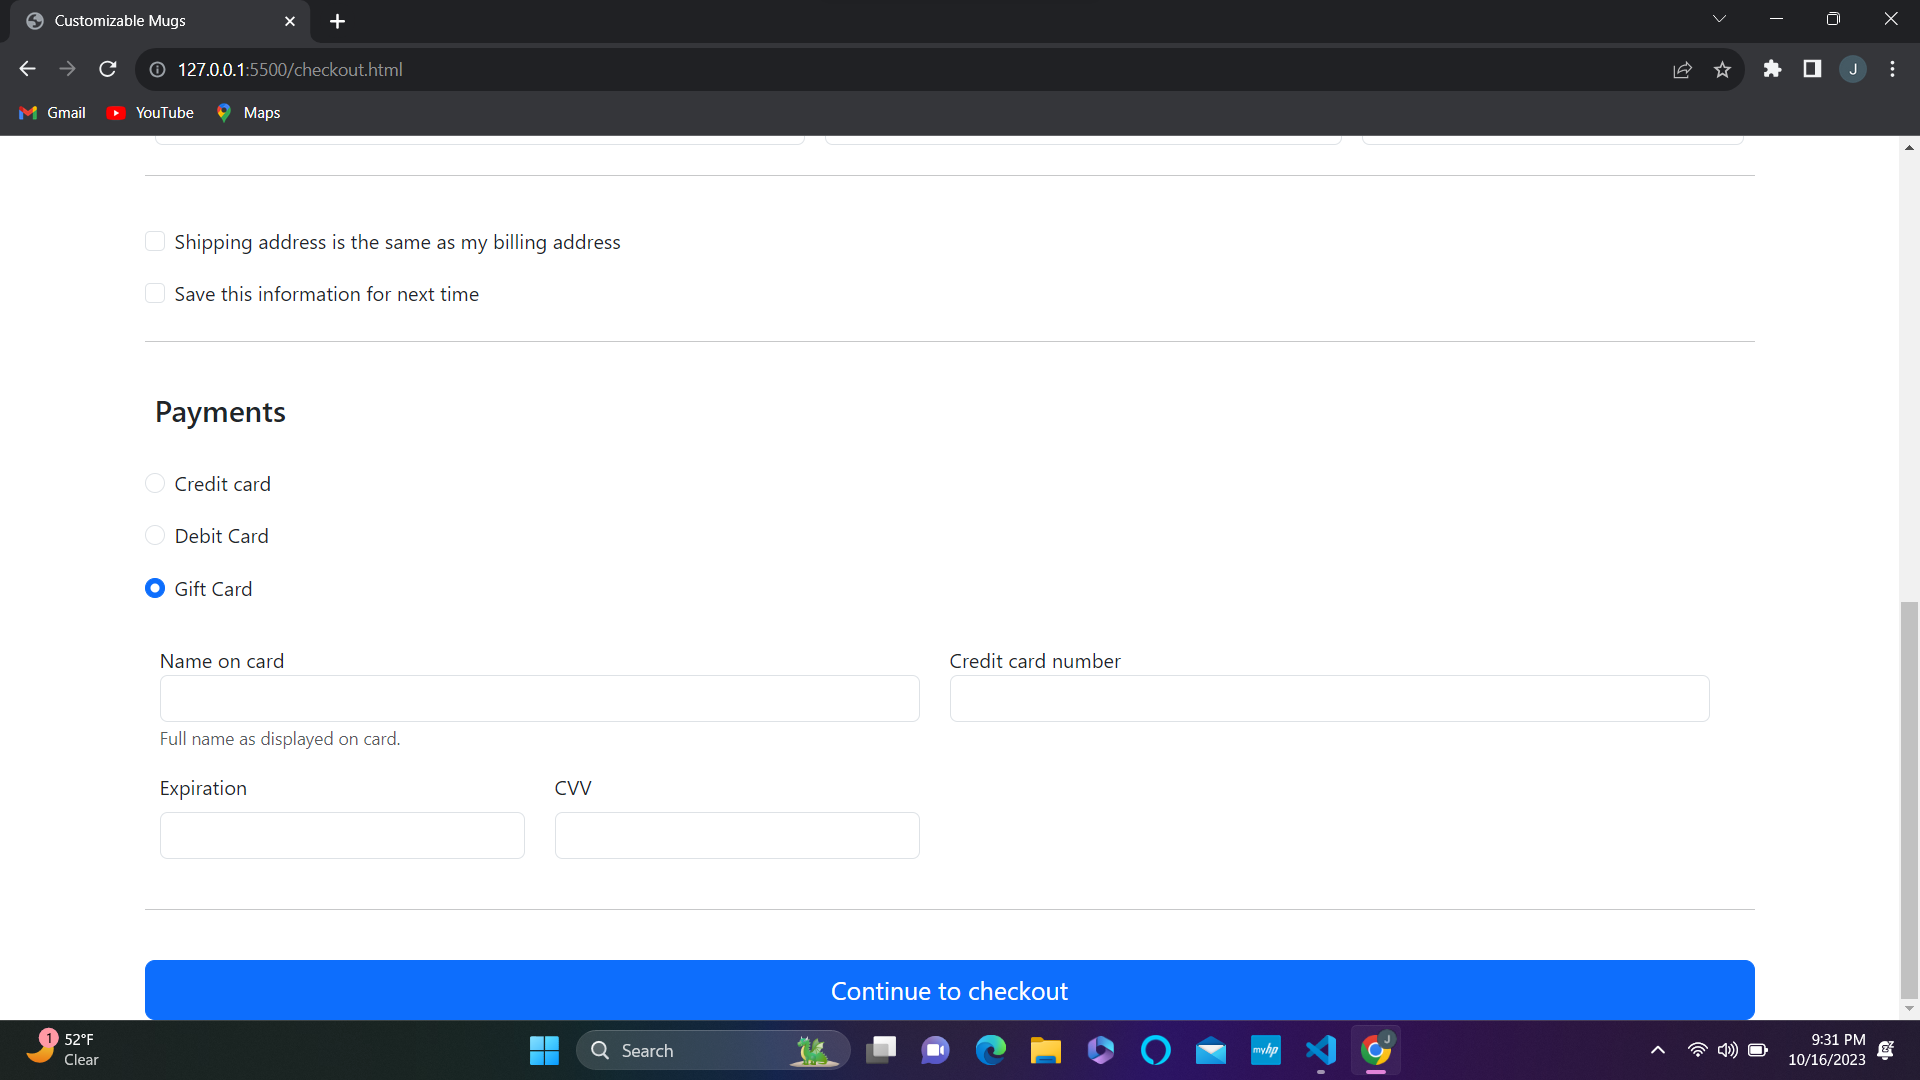1920x1080 pixels.
Task: Expand hidden icons in the system tray
Action: pos(1657,1050)
